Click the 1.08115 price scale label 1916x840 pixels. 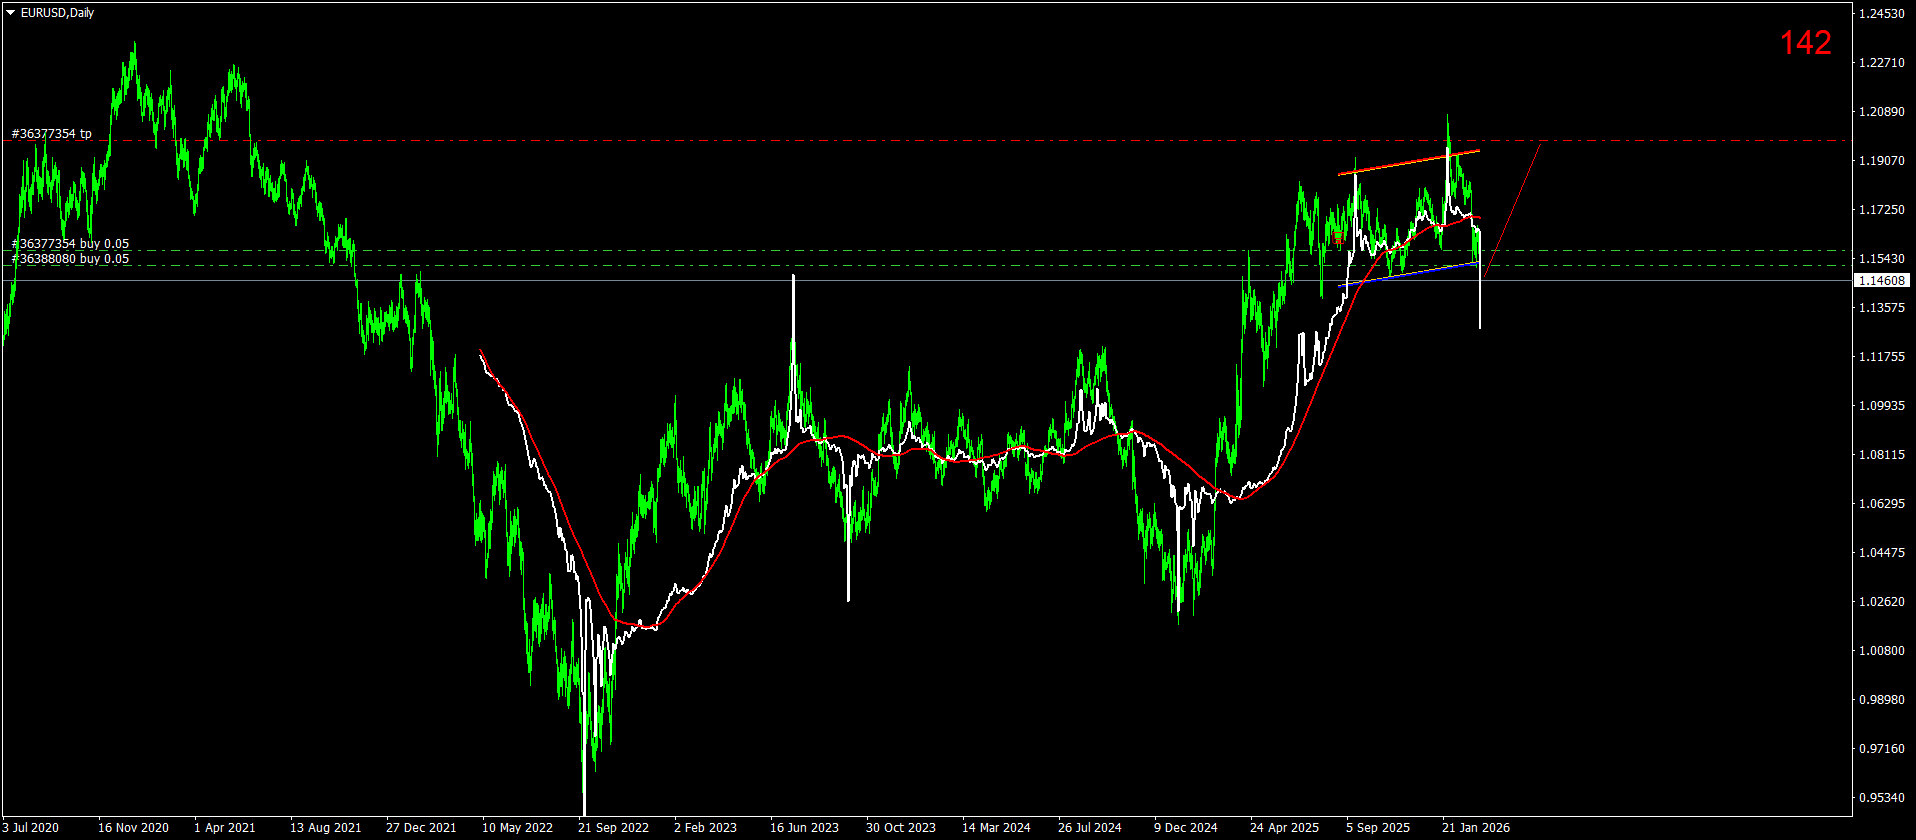point(1881,455)
